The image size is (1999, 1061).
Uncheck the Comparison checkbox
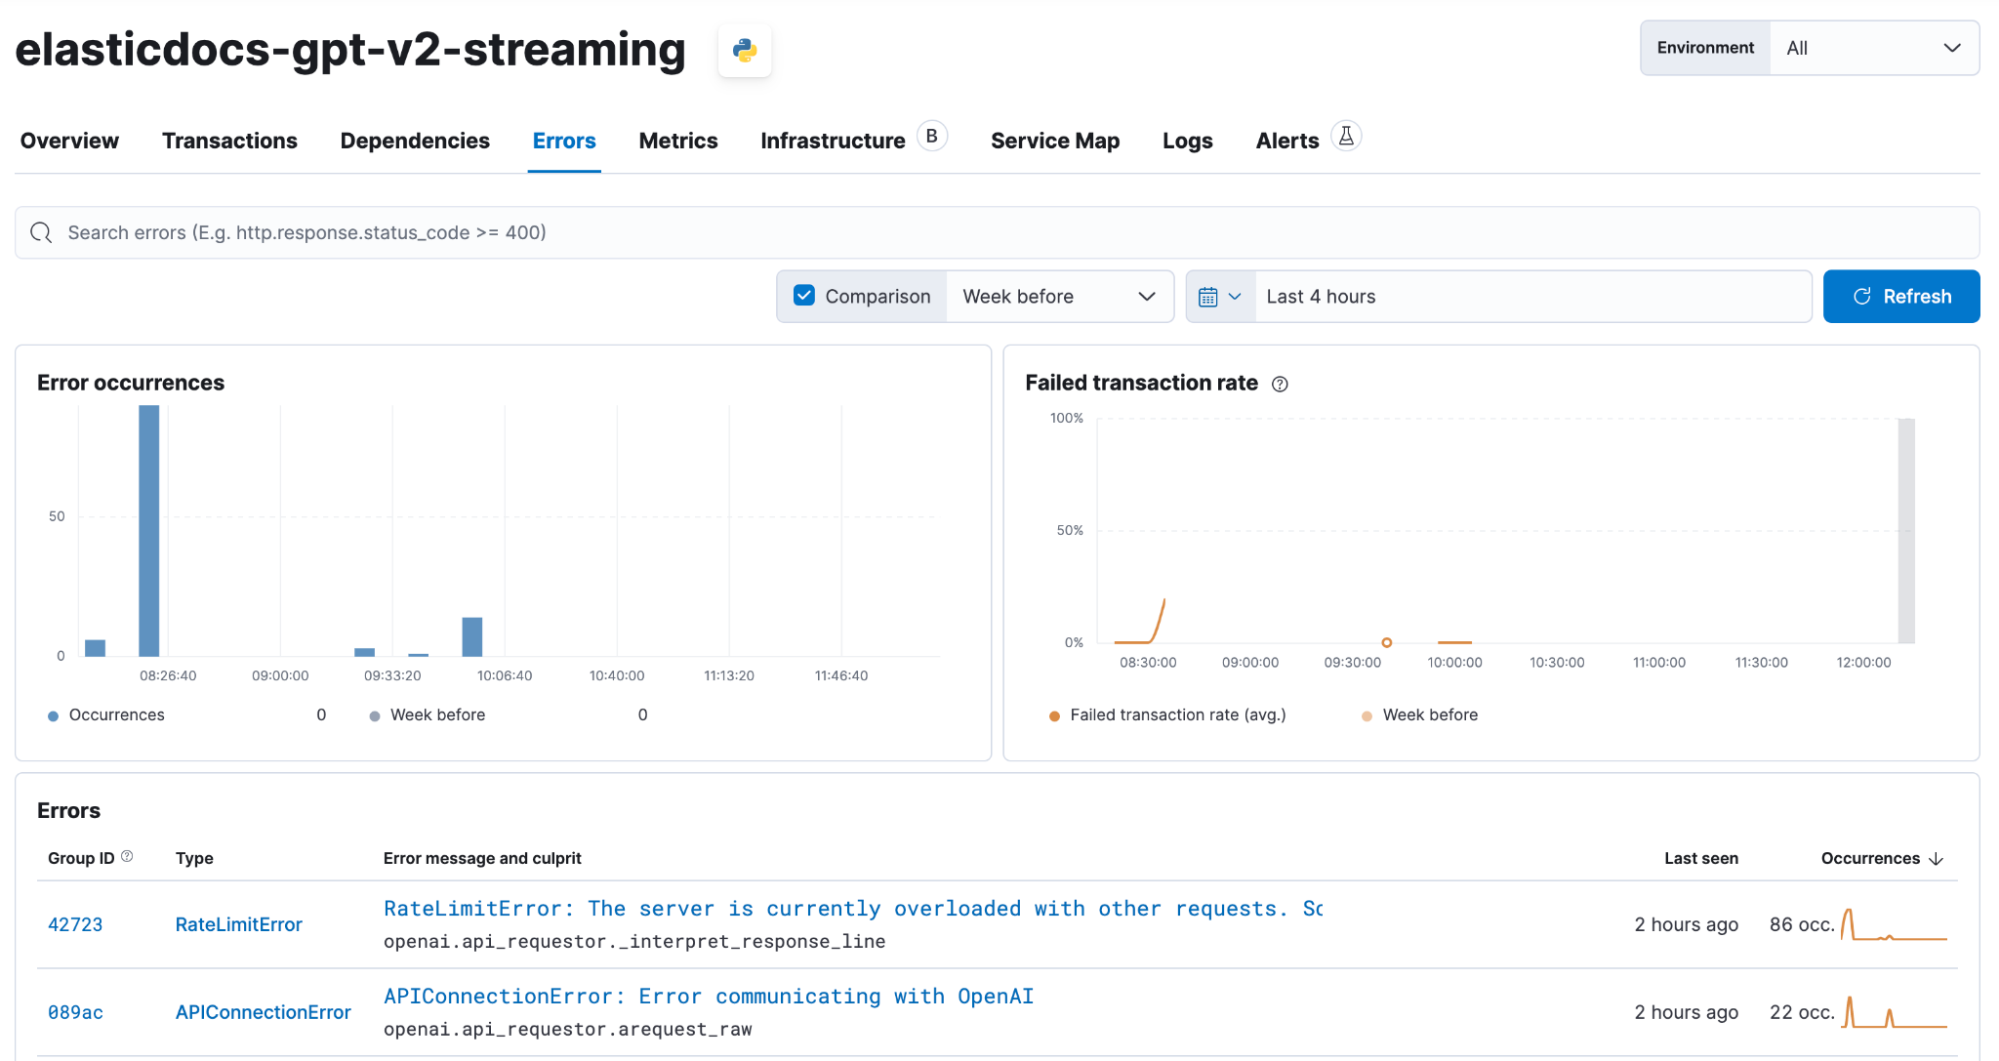(x=803, y=295)
